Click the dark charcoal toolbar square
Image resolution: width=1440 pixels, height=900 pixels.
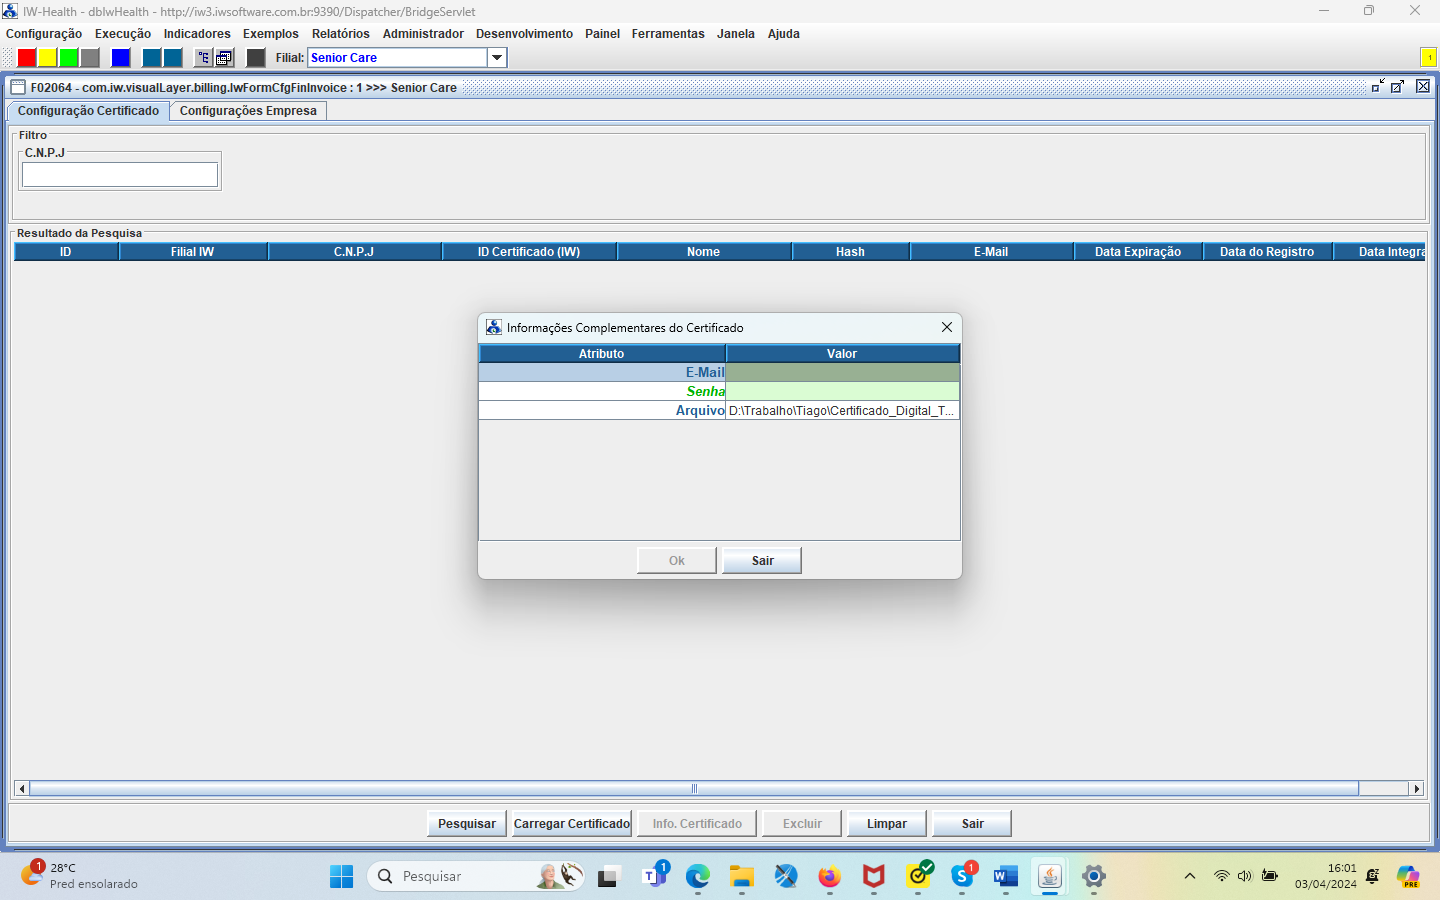(256, 58)
